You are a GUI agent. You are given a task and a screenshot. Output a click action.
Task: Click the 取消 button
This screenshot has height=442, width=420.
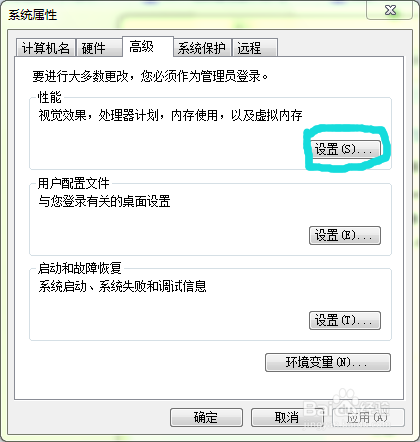point(287,418)
